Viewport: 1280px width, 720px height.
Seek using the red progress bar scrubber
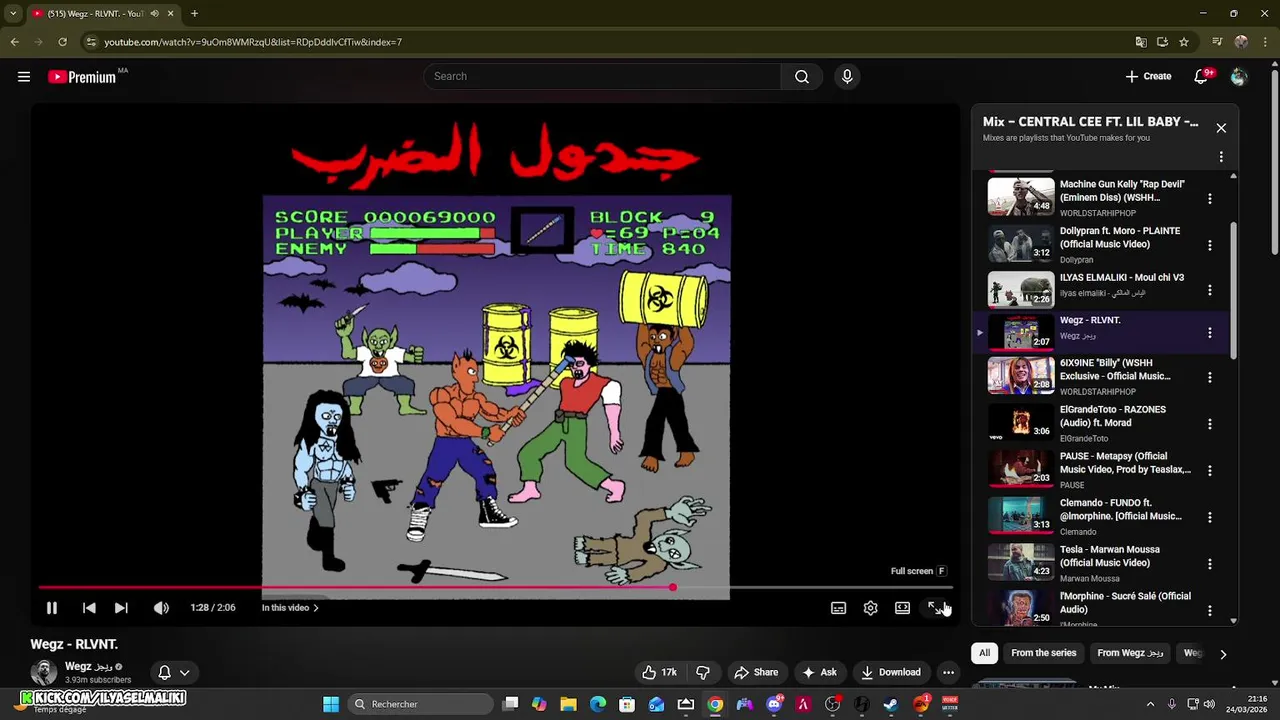[673, 587]
